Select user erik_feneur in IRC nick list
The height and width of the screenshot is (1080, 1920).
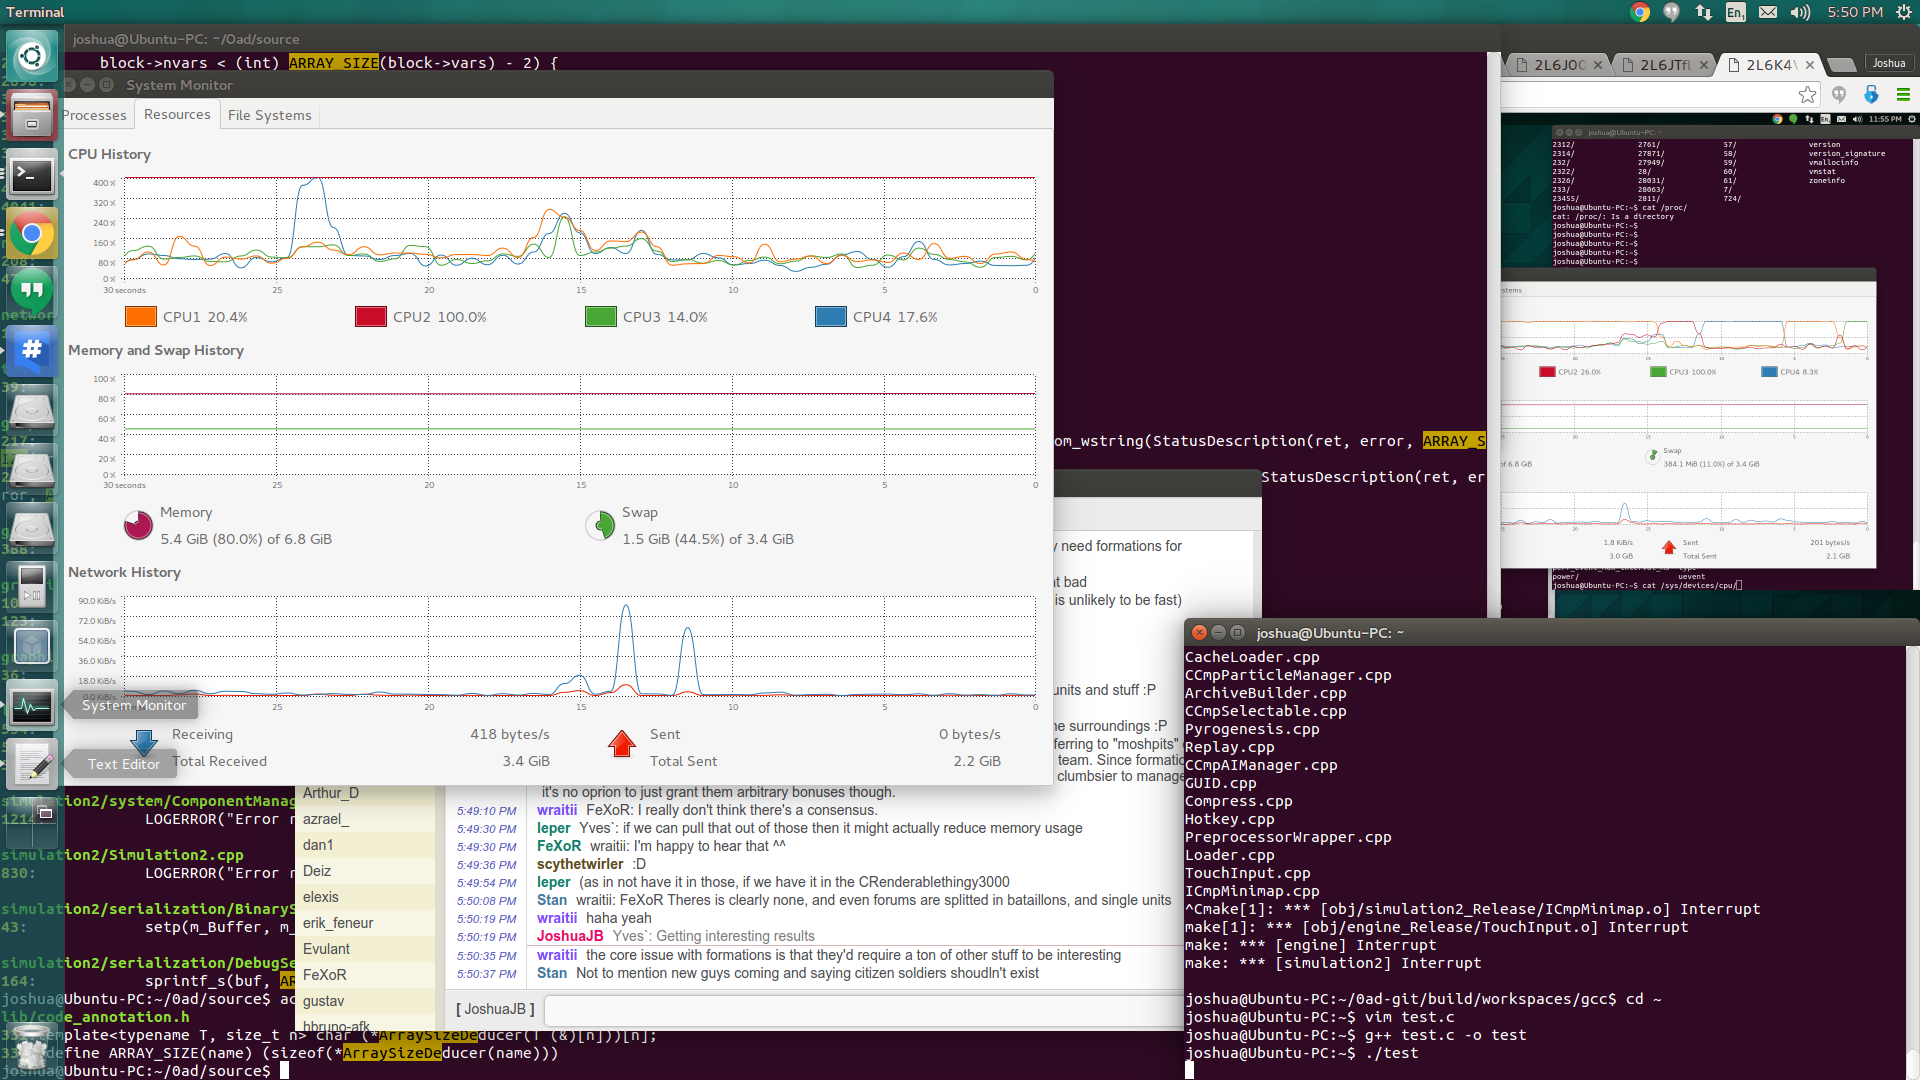pyautogui.click(x=365, y=923)
